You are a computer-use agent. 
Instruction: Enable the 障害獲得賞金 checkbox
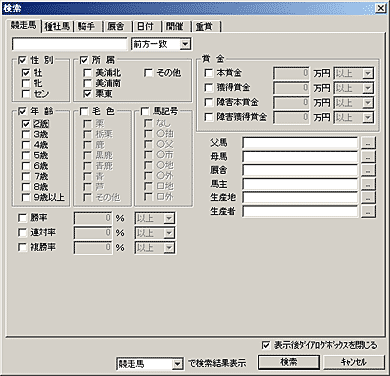[x=209, y=117]
